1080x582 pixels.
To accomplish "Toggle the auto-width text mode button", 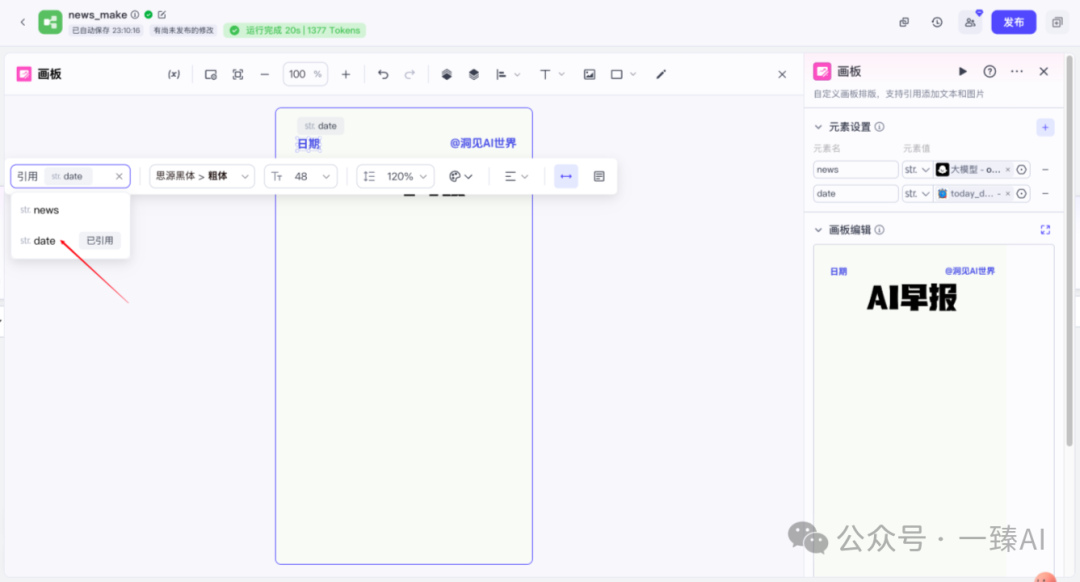I will tap(566, 176).
